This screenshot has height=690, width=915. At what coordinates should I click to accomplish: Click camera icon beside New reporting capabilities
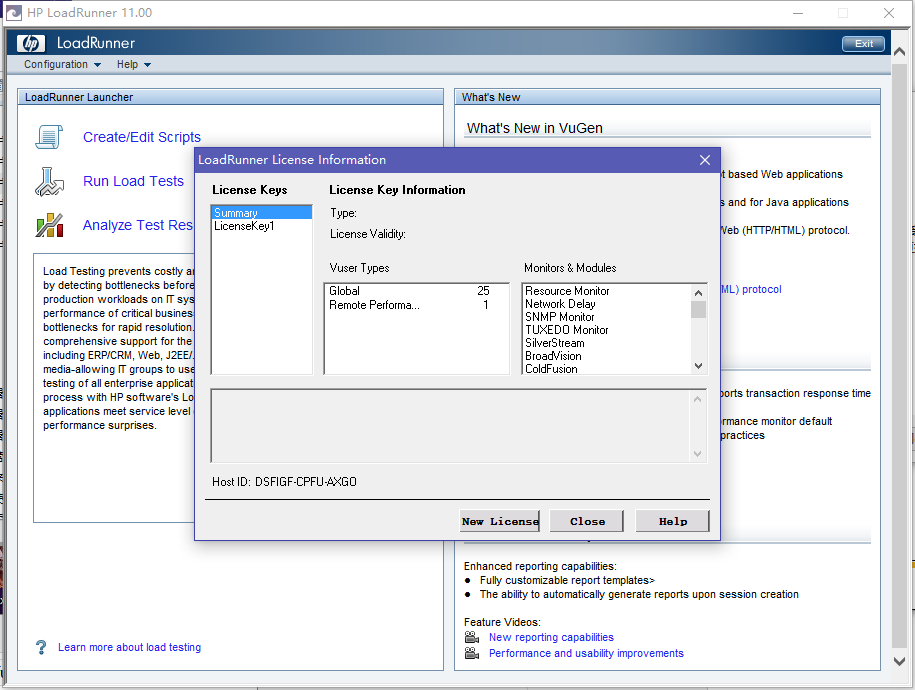472,637
